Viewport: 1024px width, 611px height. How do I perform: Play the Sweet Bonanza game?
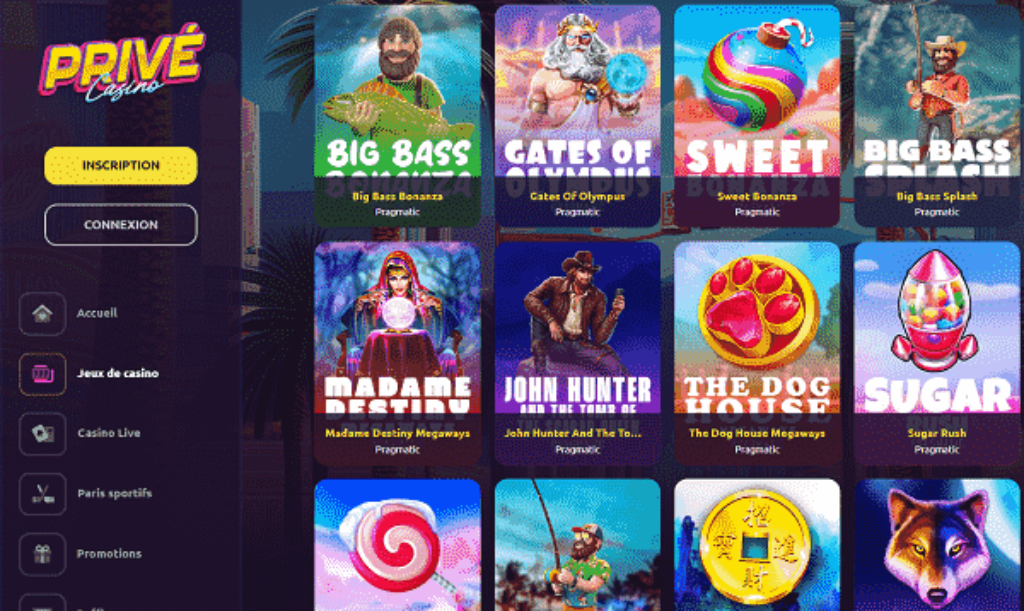click(757, 116)
